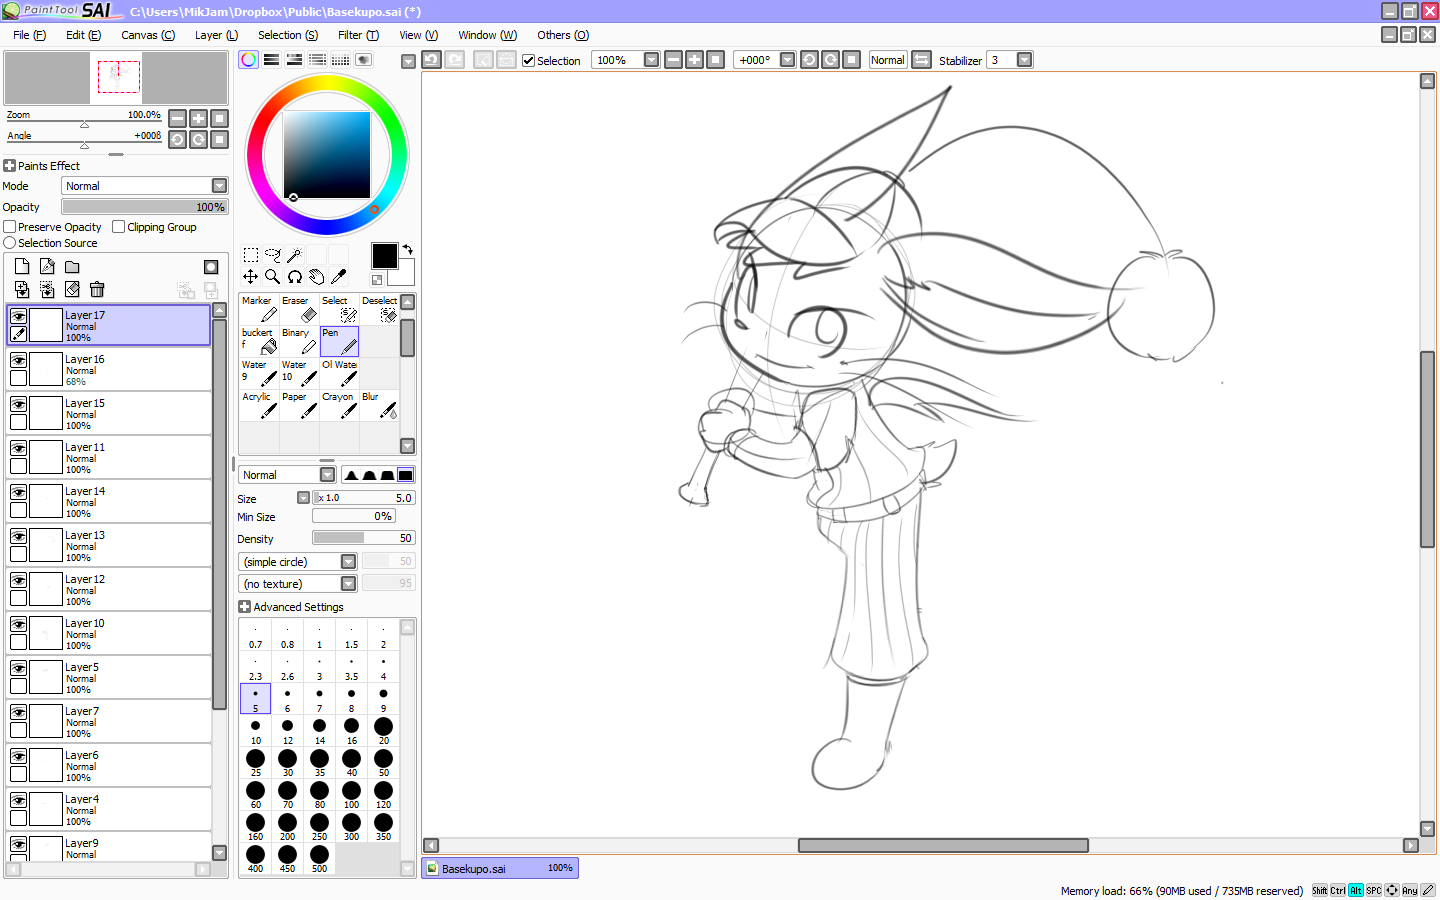Toggle the Clipping Group checkbox

[x=119, y=227]
